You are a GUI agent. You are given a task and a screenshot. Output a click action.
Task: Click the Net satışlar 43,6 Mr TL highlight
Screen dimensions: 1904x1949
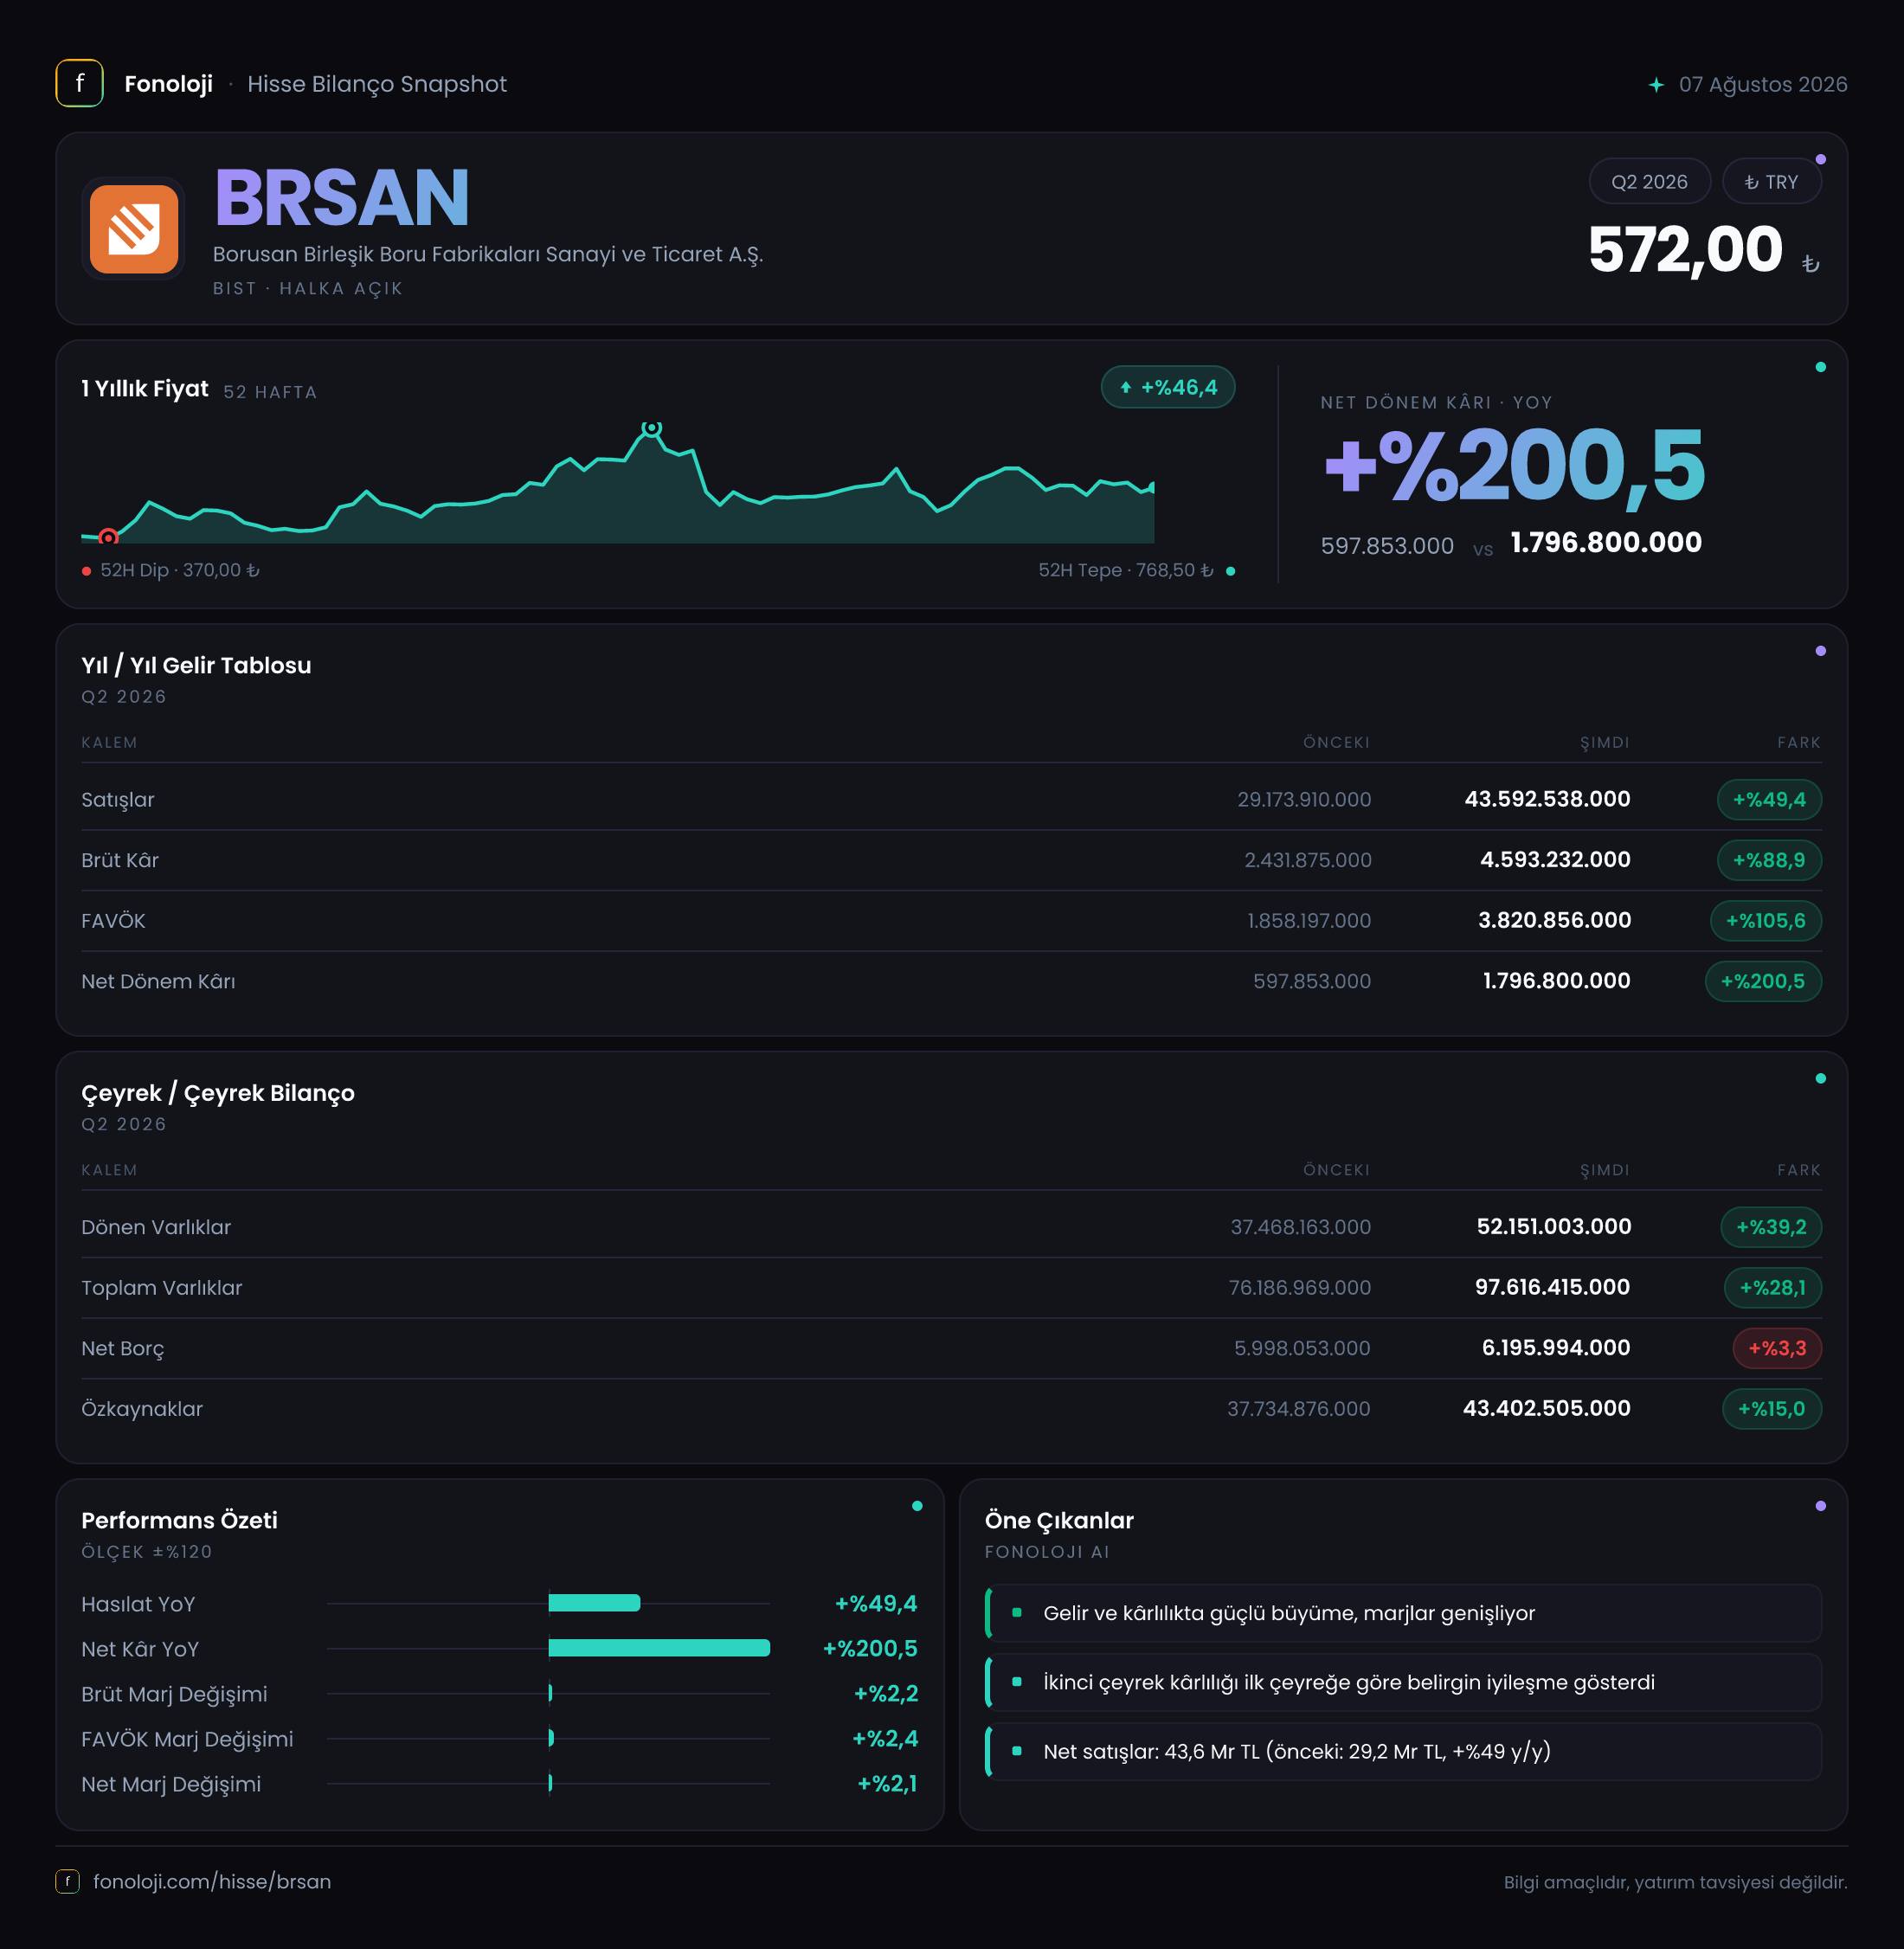pos(1403,1751)
